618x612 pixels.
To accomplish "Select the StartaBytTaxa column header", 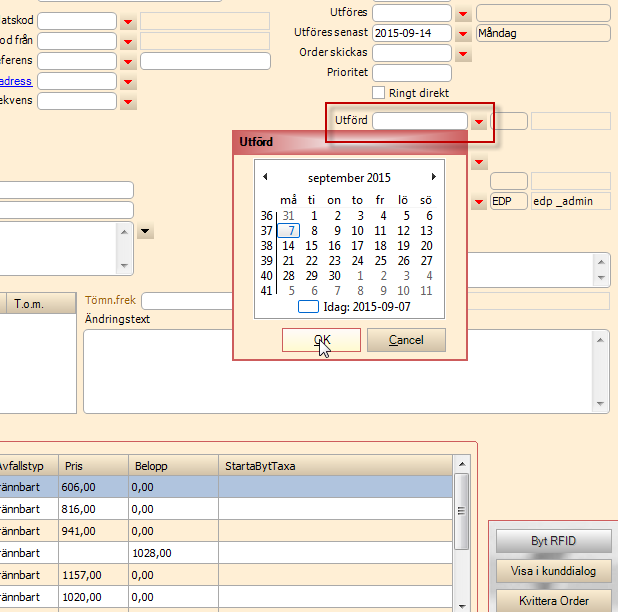I will pos(335,465).
